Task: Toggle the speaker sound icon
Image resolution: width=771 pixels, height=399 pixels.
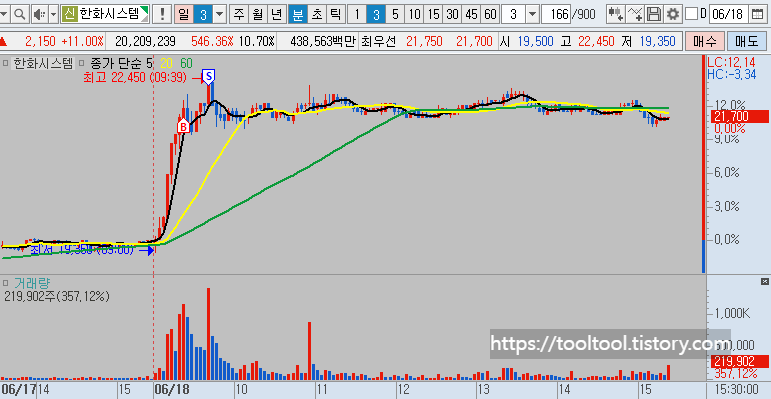Action: [x=39, y=15]
